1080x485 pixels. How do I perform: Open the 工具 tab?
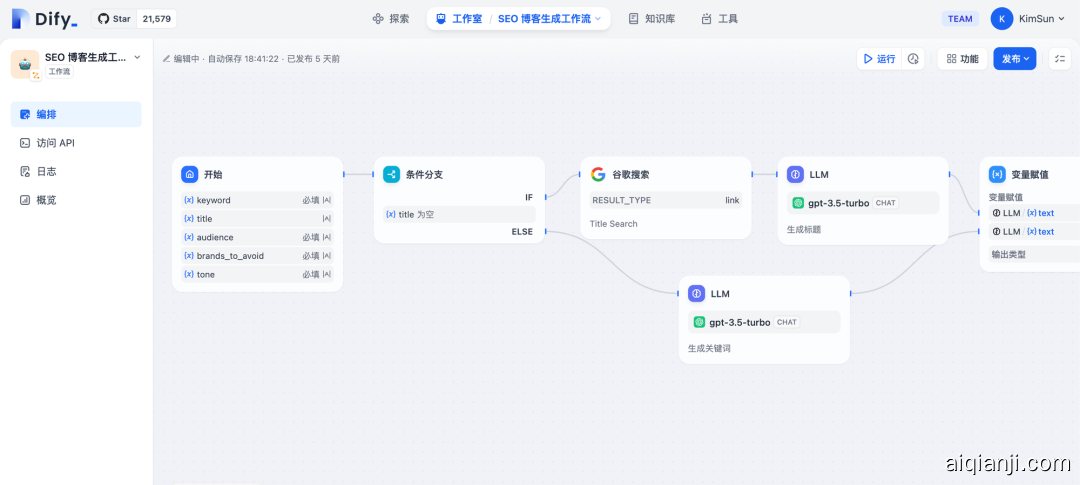(719, 19)
